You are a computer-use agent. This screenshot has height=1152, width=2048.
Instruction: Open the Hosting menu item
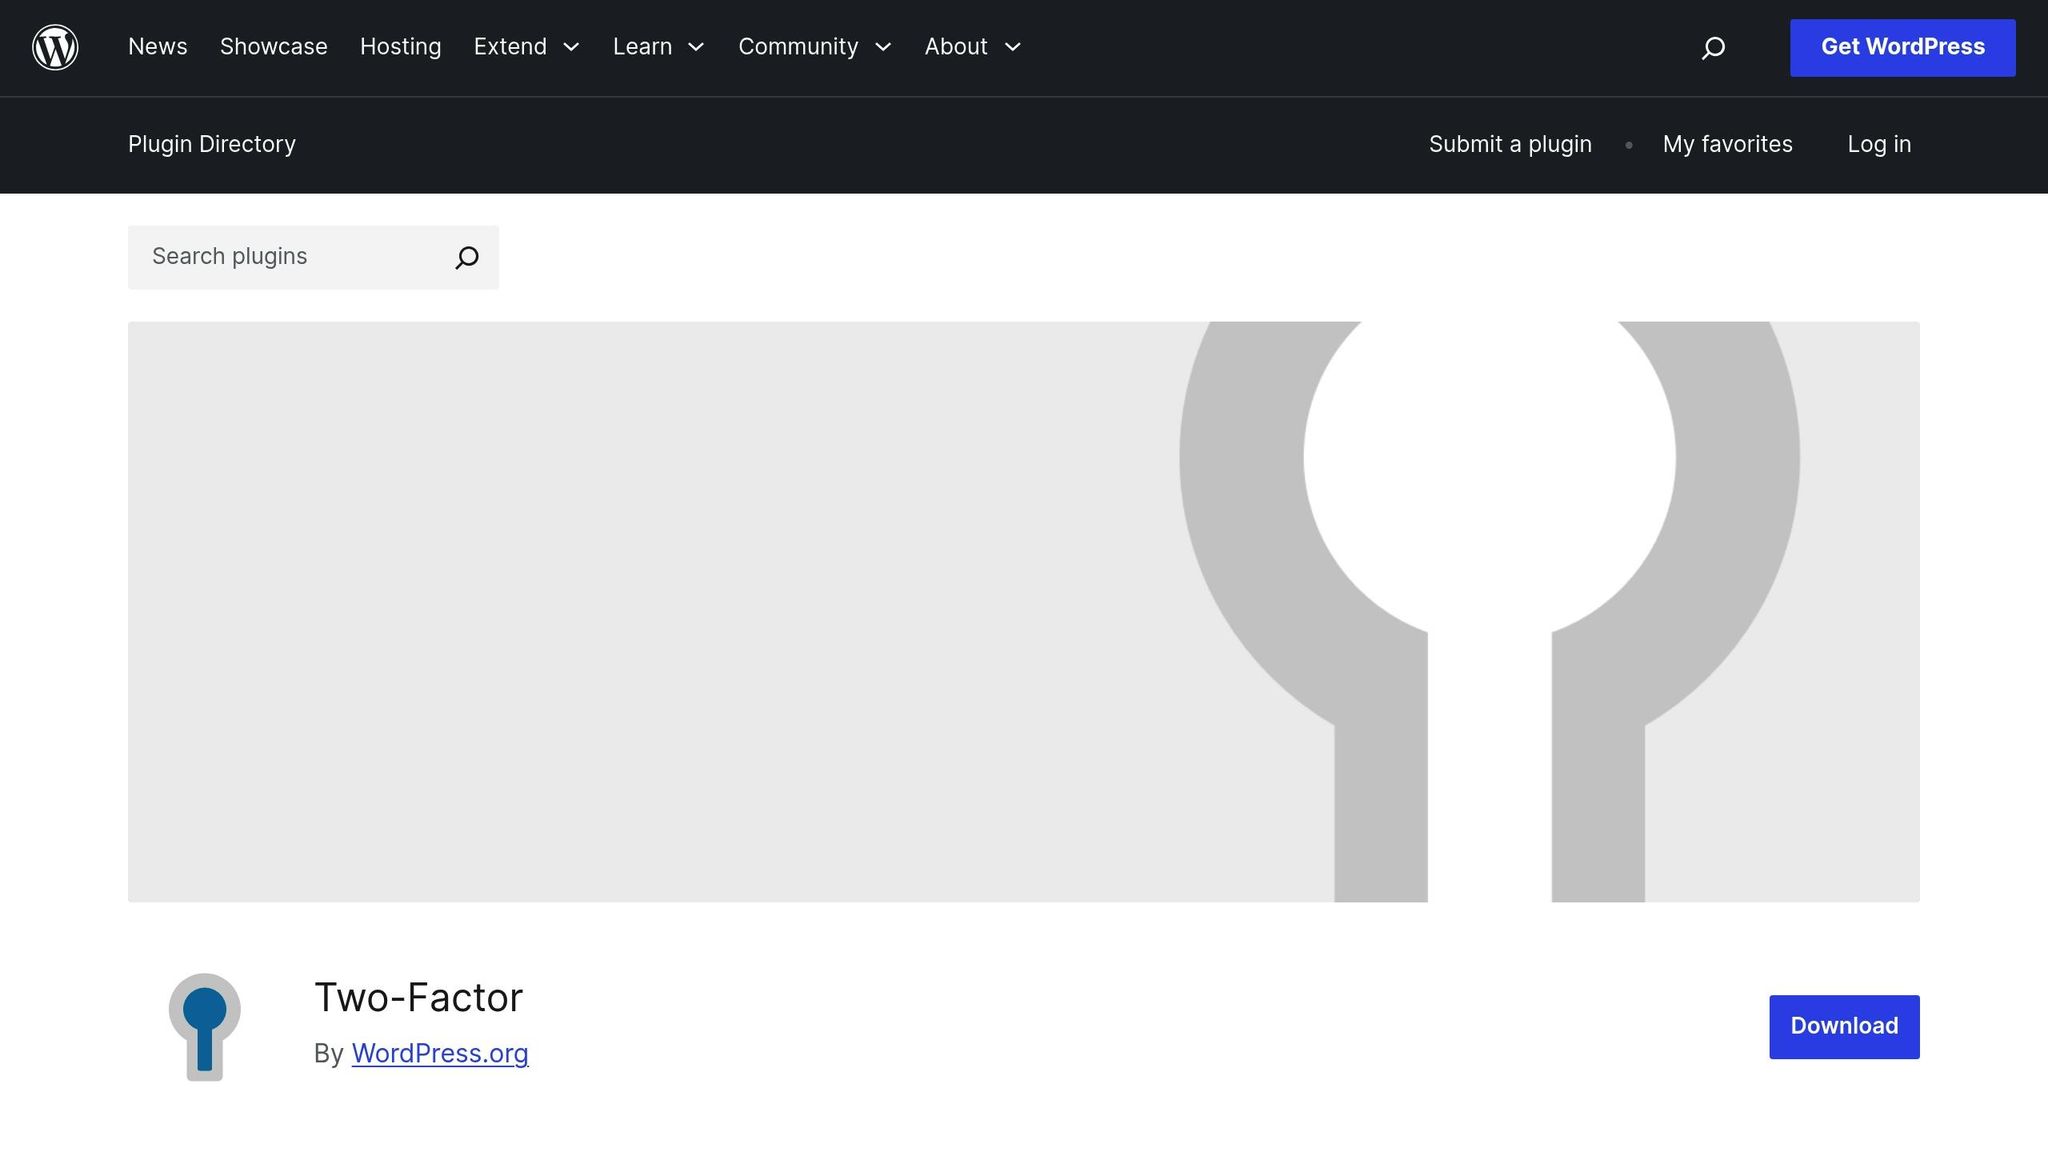pos(400,47)
